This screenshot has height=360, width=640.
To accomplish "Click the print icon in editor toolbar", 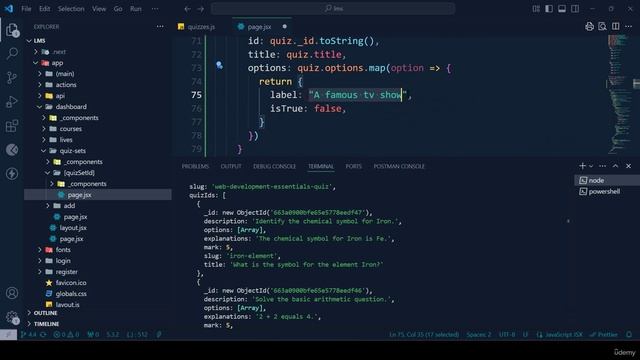I will tap(589, 27).
